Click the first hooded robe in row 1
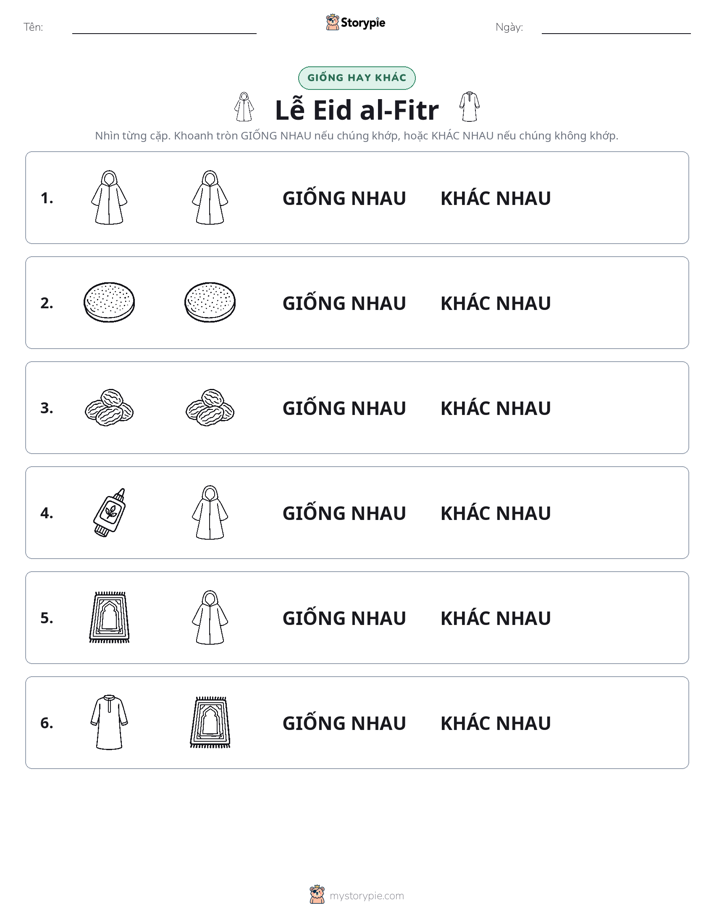Screen dimensions: 714x924 [110, 197]
